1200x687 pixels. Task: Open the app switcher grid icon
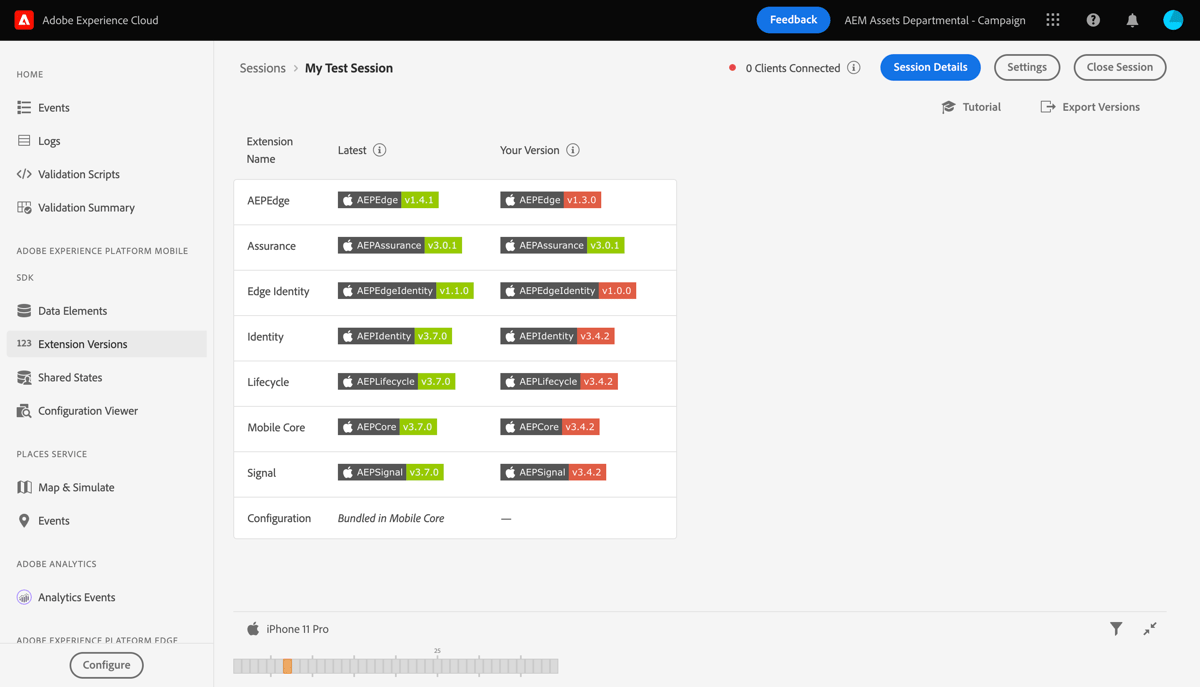click(x=1052, y=19)
